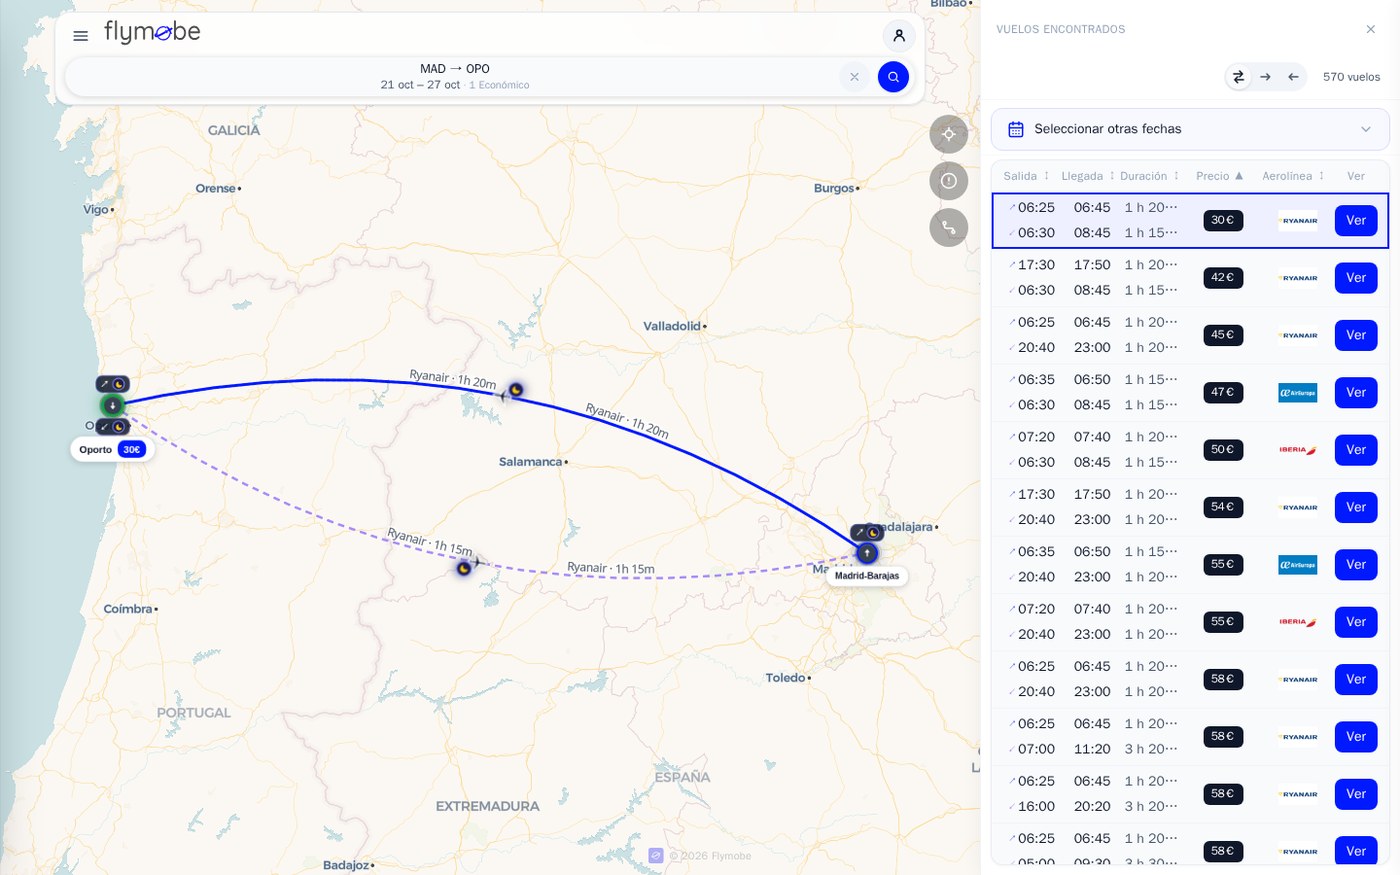
Task: Click Ver for the 54 € Ryanair flight
Action: pos(1356,507)
